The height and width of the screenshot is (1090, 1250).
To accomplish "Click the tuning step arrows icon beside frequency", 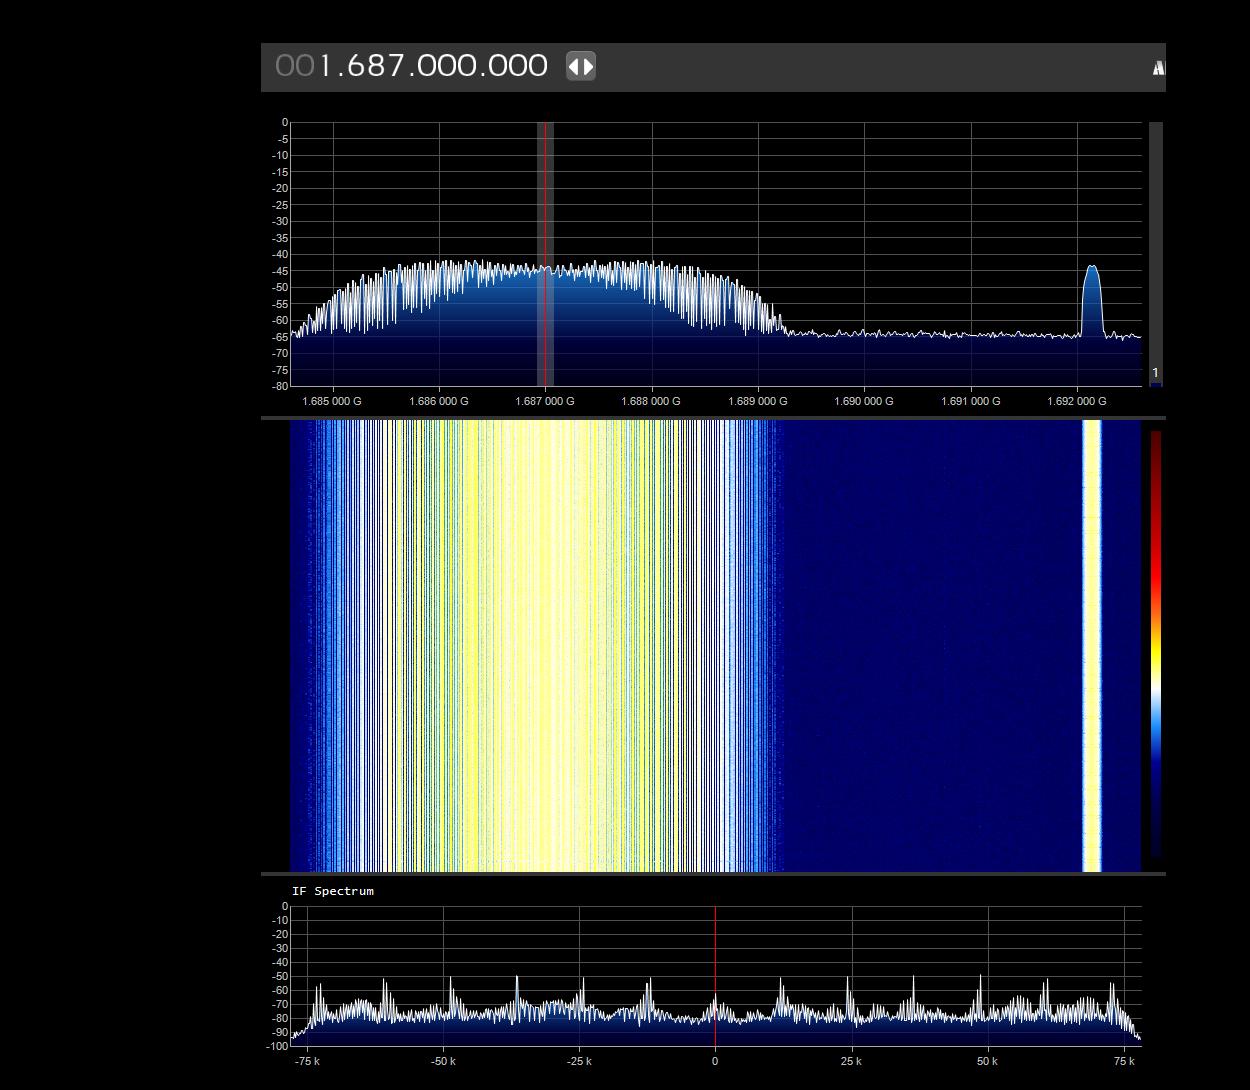I will [581, 67].
